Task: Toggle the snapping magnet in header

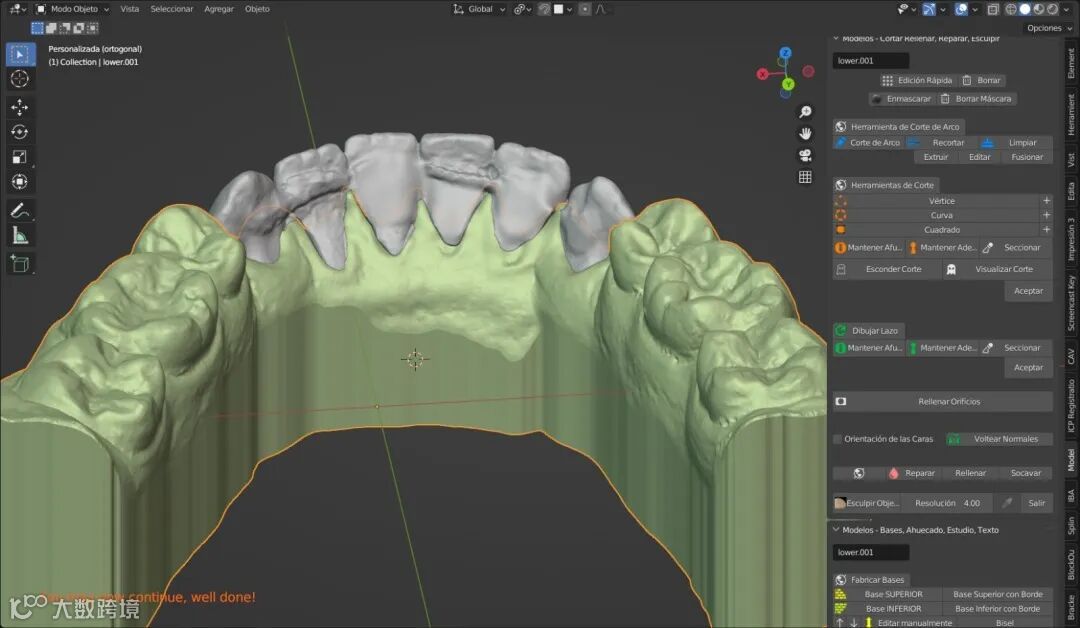Action: pyautogui.click(x=544, y=9)
